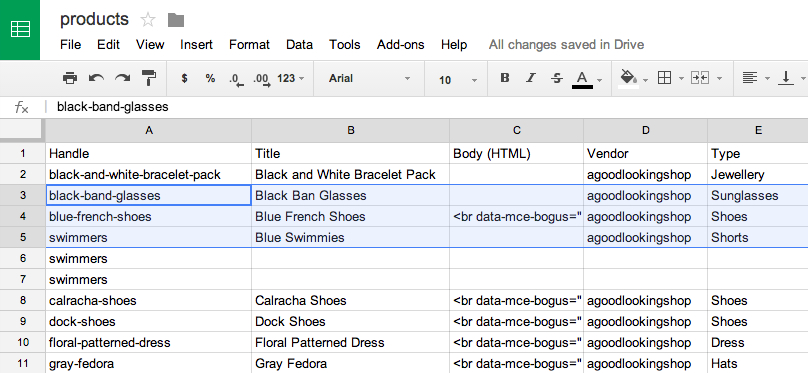Open the Arial font dropdown
Screen dimensions: 808x373
coord(369,78)
